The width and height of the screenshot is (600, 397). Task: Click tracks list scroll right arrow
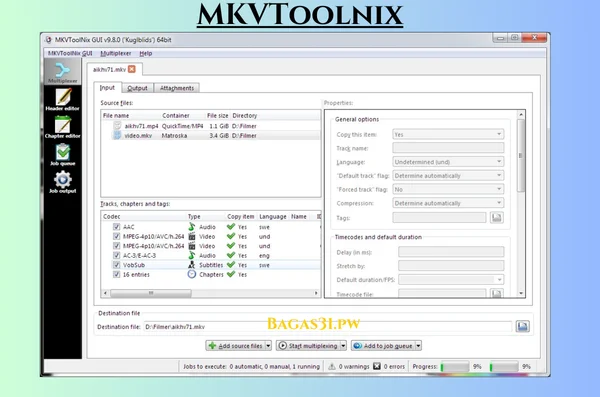pyautogui.click(x=316, y=293)
